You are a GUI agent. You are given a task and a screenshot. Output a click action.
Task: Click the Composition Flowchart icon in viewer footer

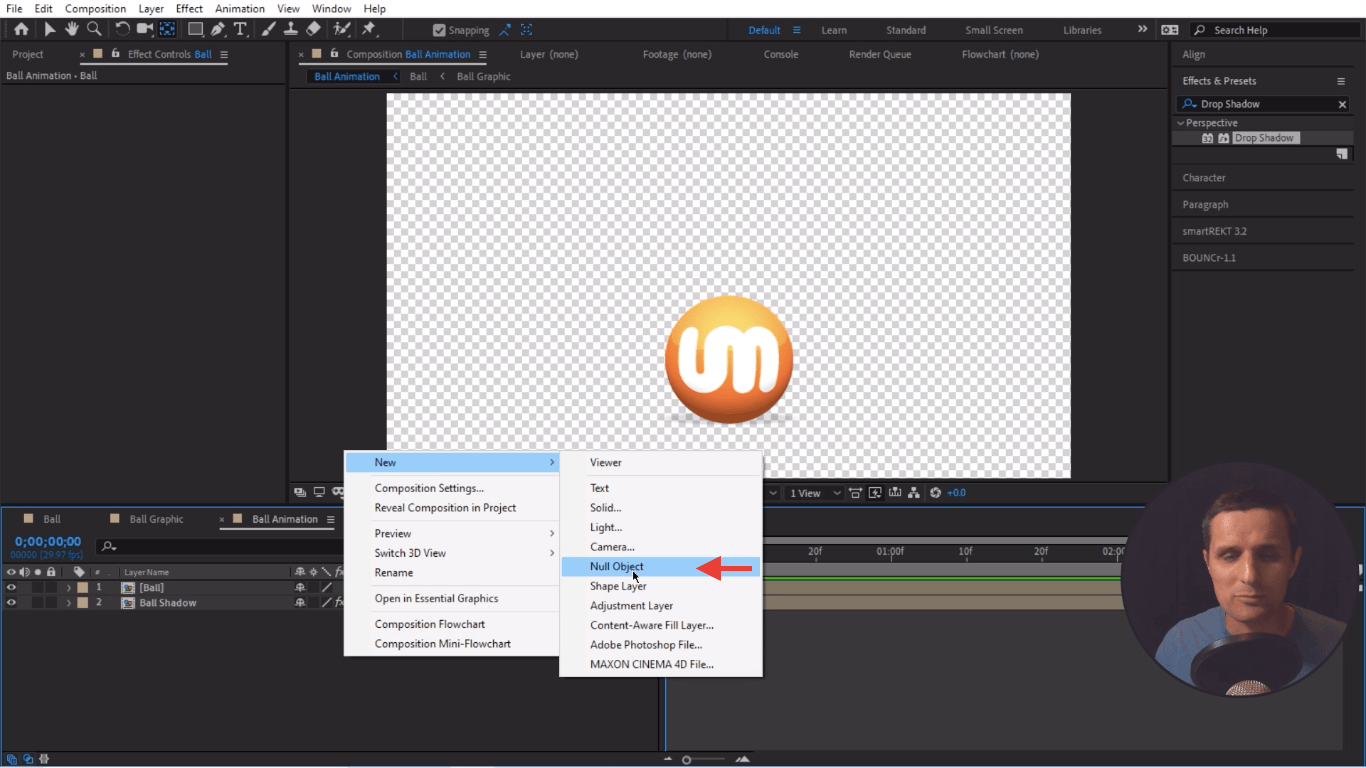pyautogui.click(x=914, y=492)
